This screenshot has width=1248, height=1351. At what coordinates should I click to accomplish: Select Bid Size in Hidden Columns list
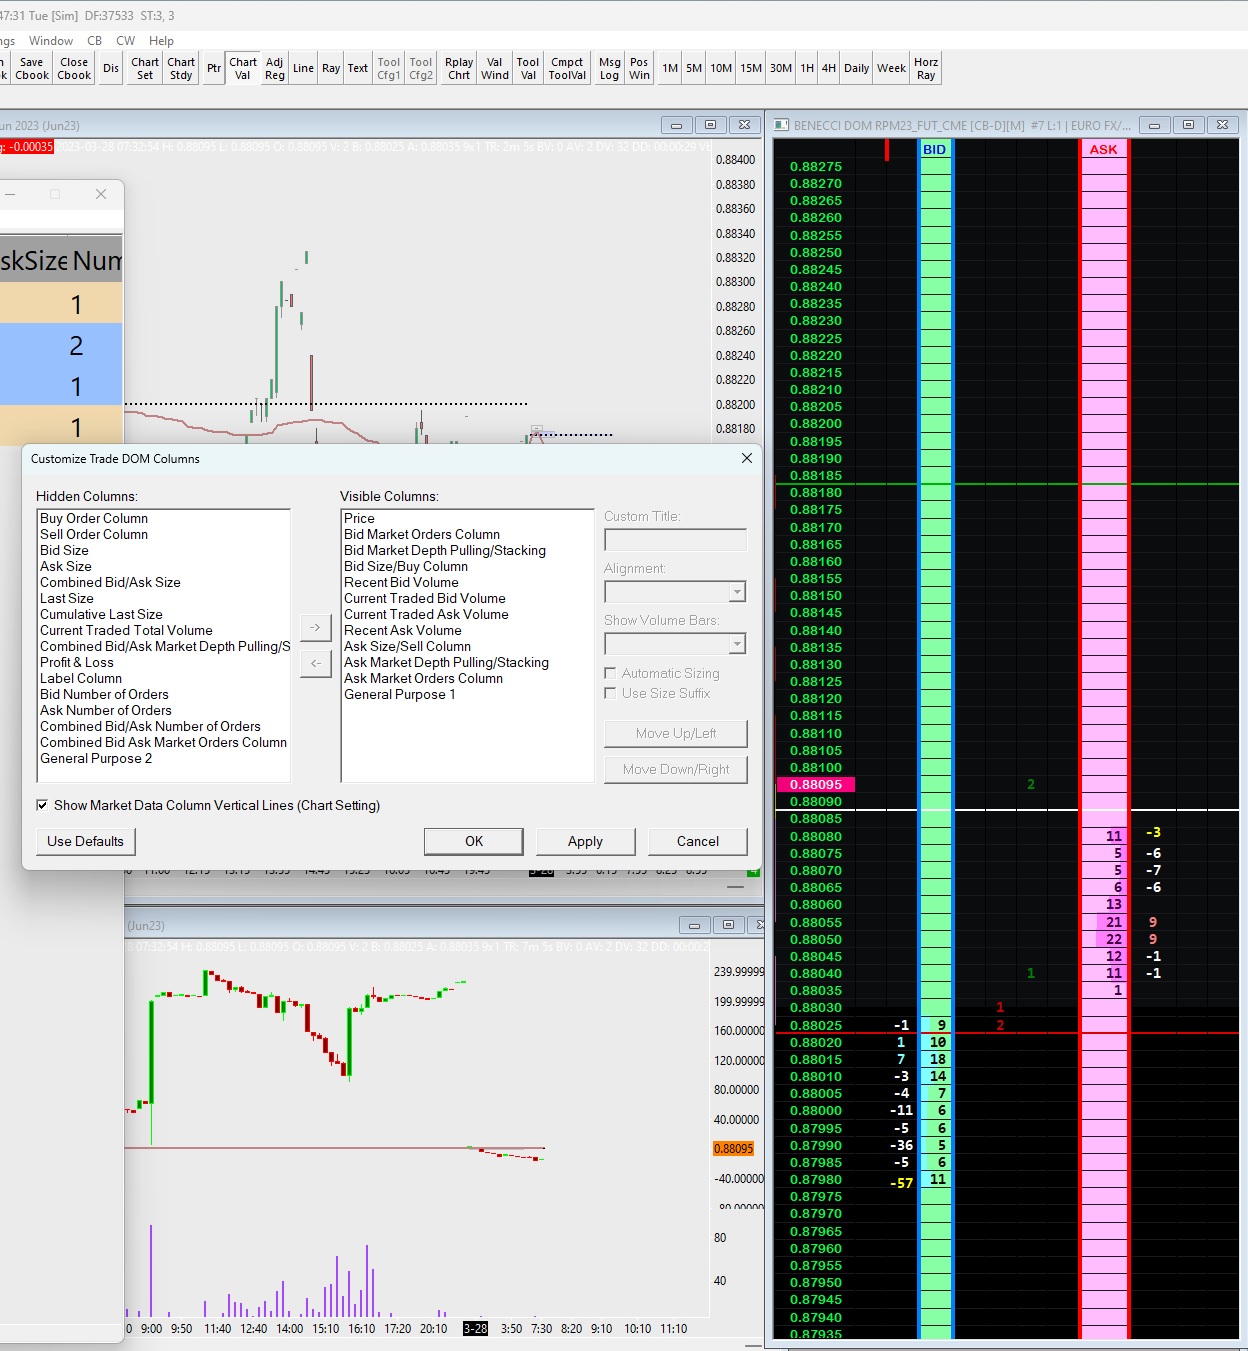point(64,550)
